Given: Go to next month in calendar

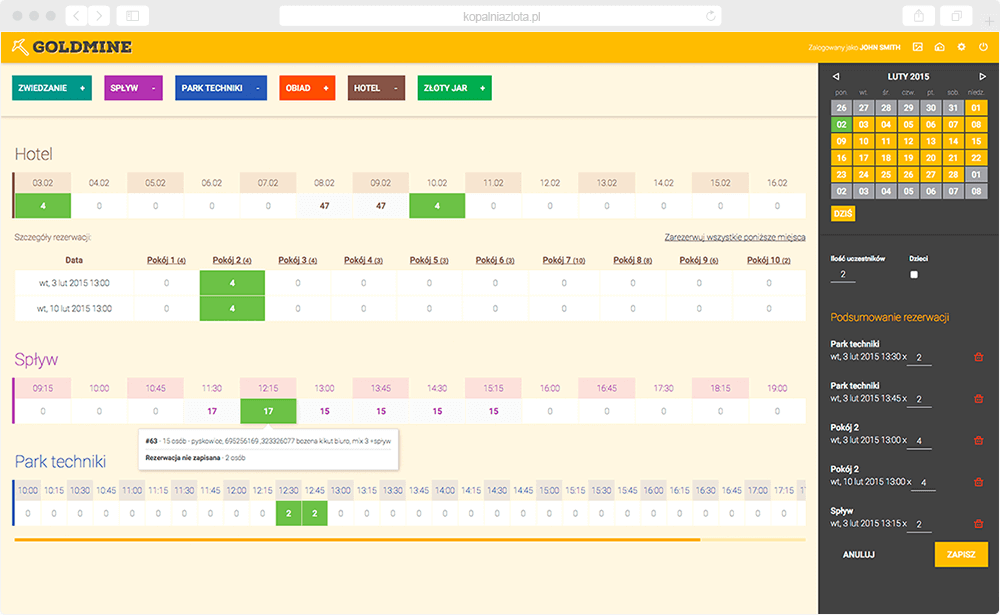Looking at the screenshot, I should (x=982, y=77).
